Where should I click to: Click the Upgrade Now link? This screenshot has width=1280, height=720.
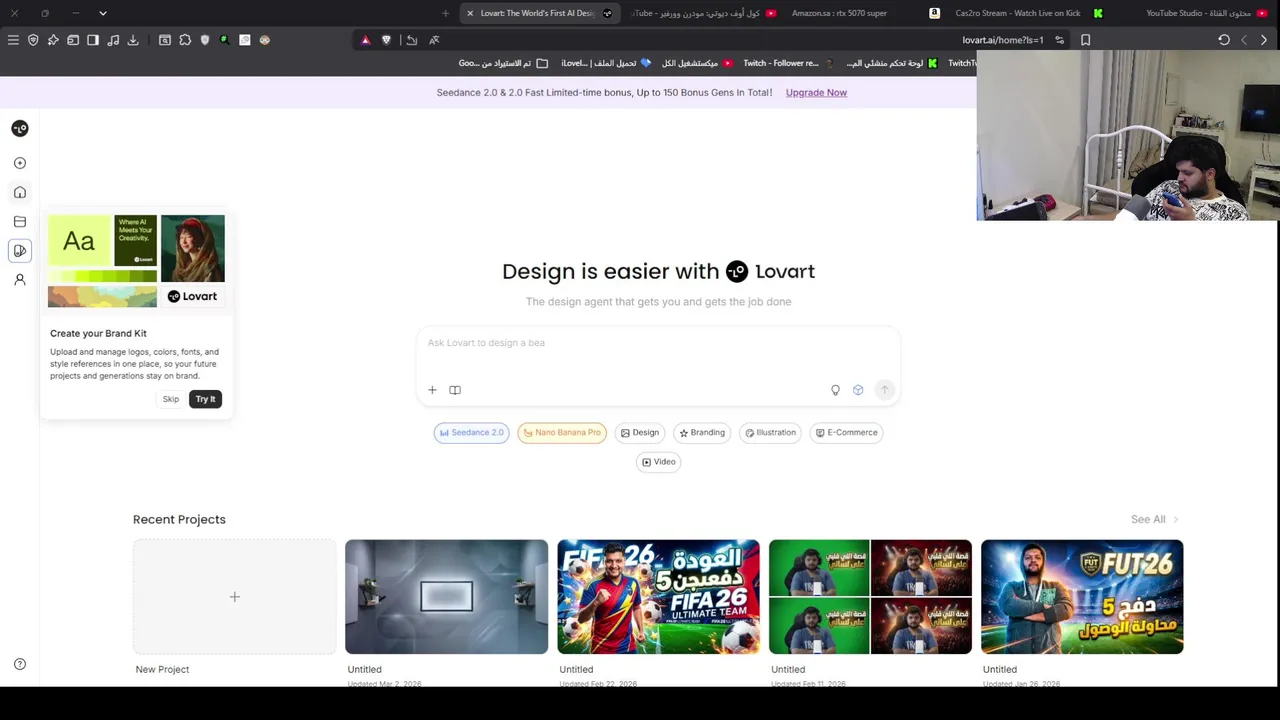[x=816, y=92]
